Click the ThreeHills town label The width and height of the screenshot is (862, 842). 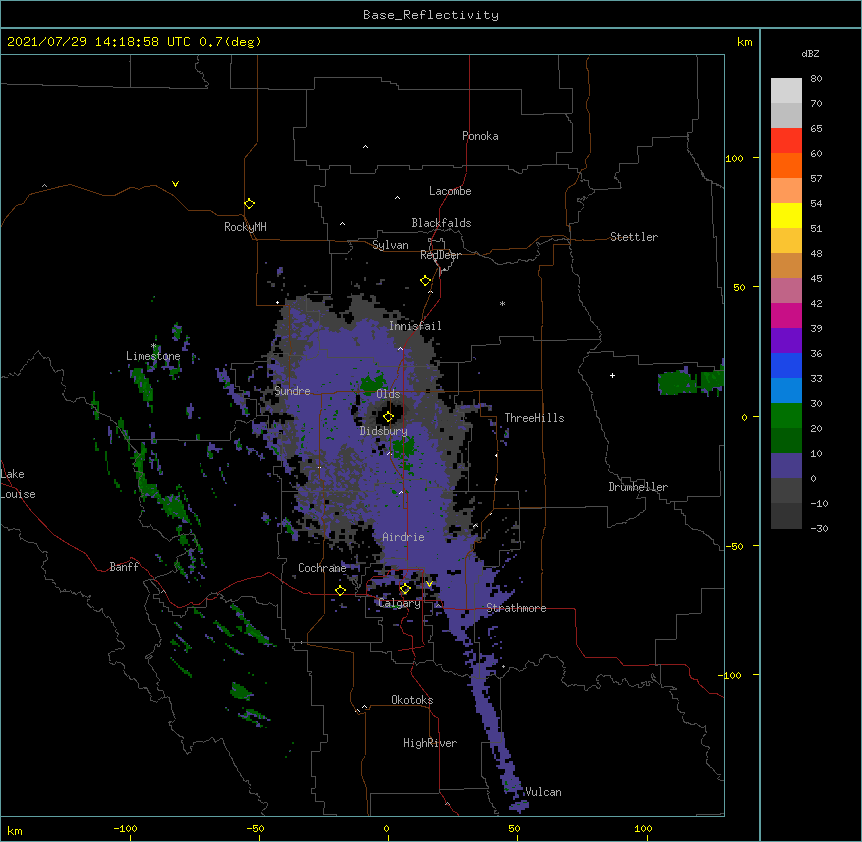(x=534, y=418)
